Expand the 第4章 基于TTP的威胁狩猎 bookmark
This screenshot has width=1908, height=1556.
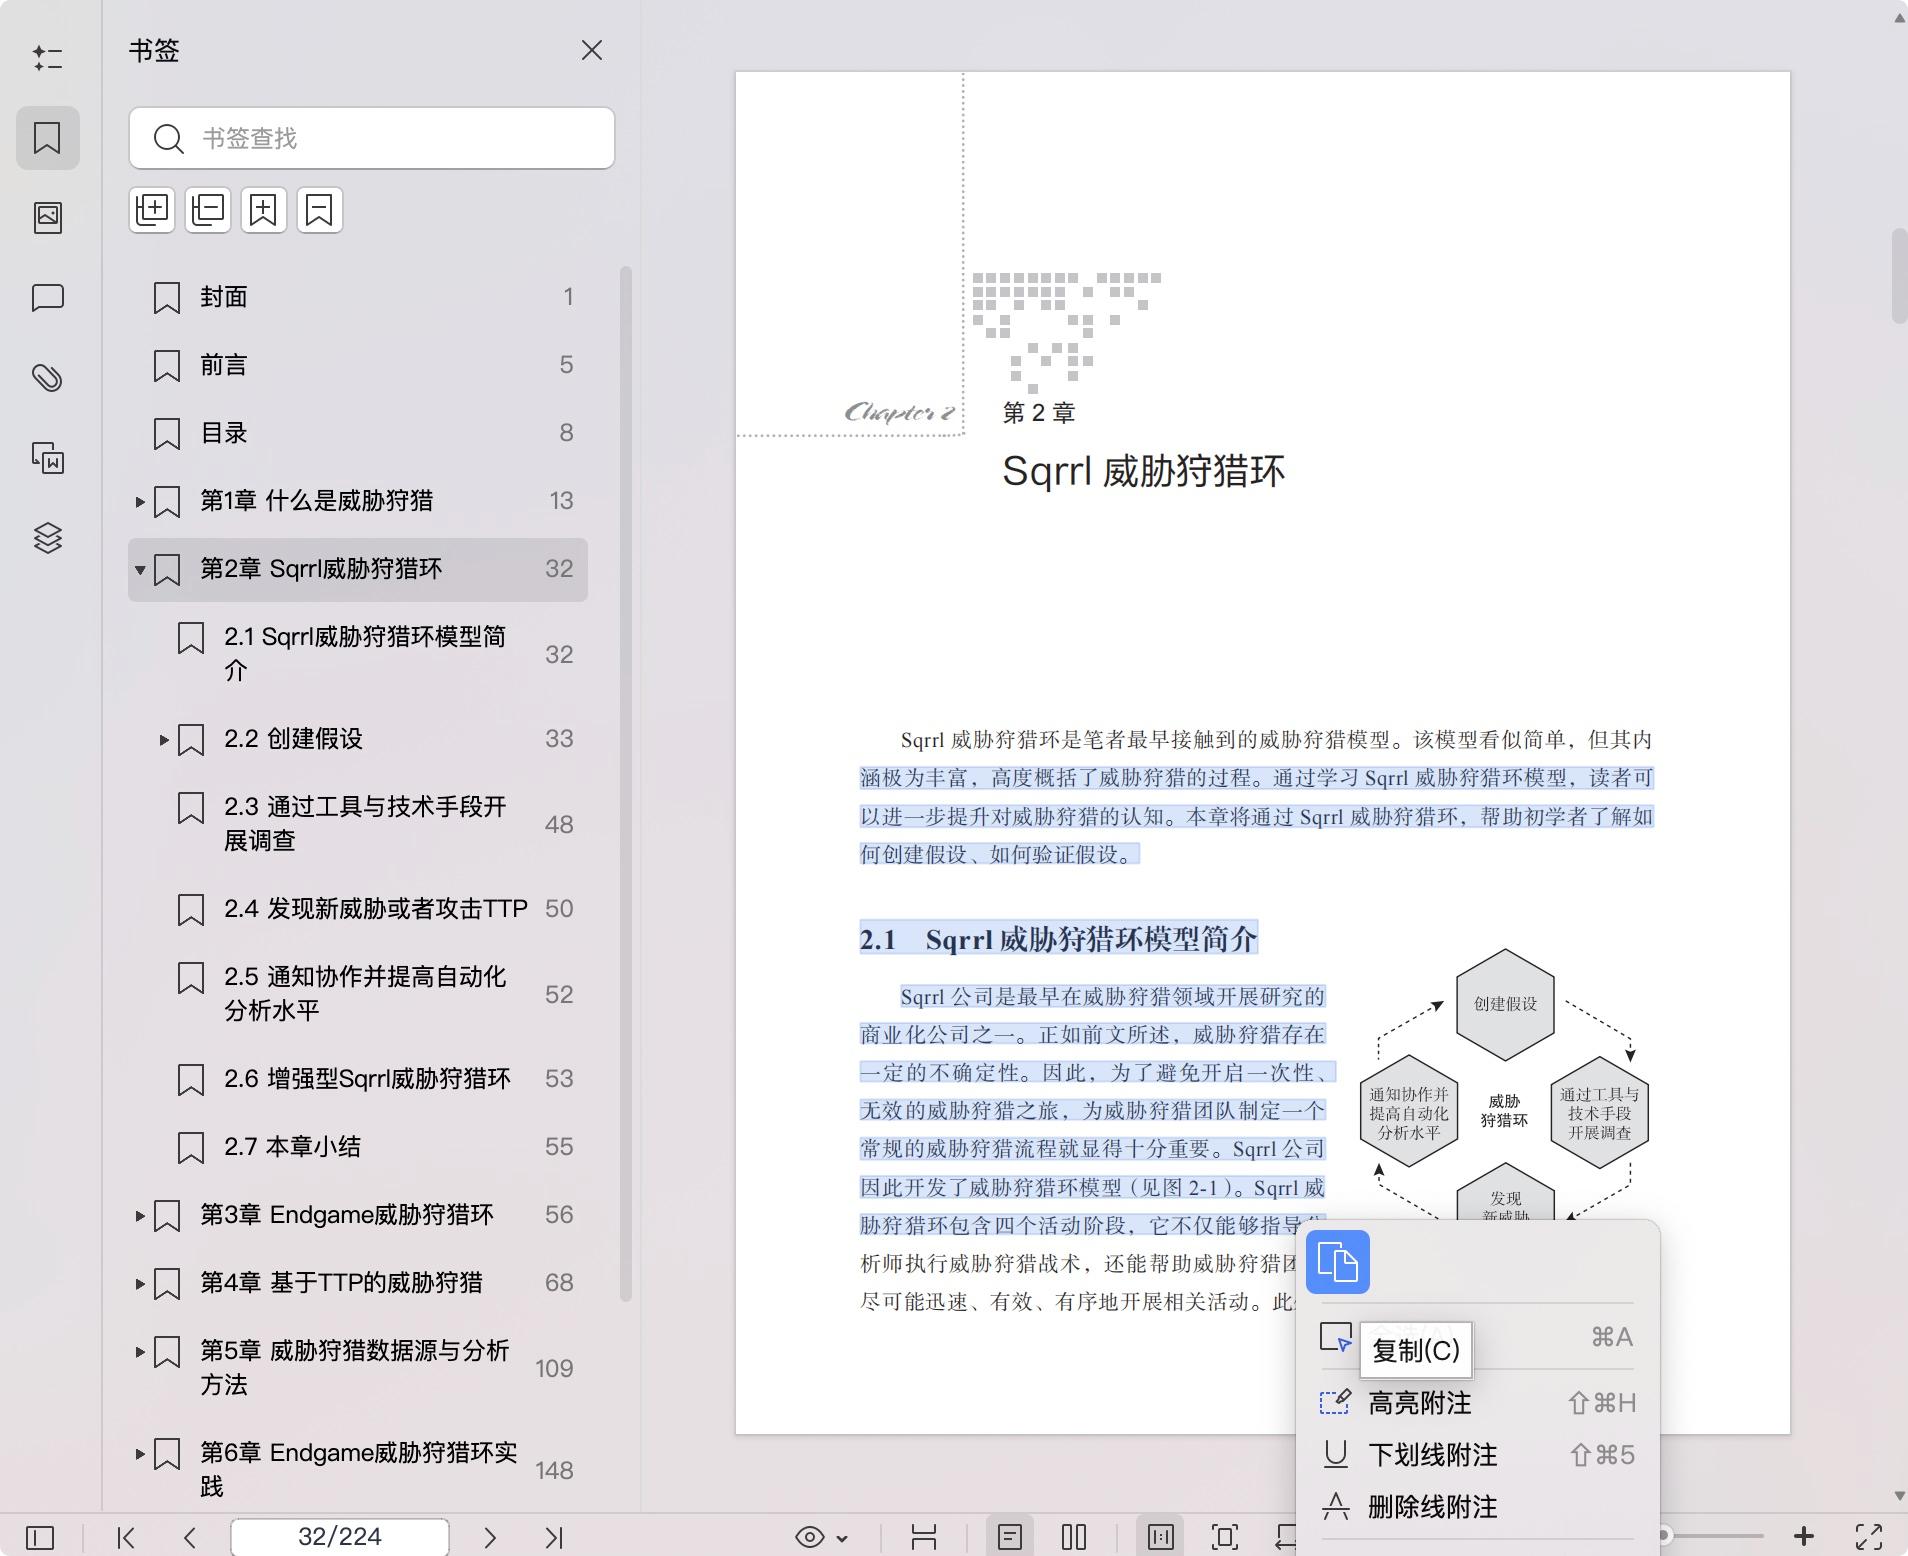tap(140, 1284)
